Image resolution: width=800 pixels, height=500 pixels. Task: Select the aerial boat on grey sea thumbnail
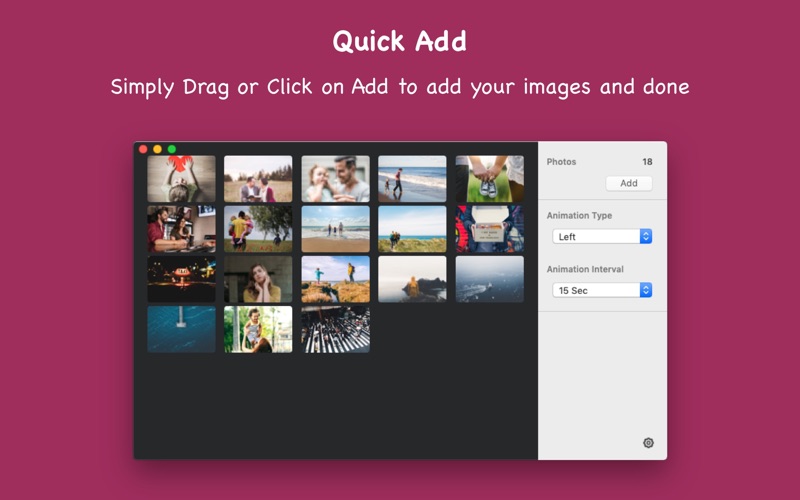click(489, 279)
